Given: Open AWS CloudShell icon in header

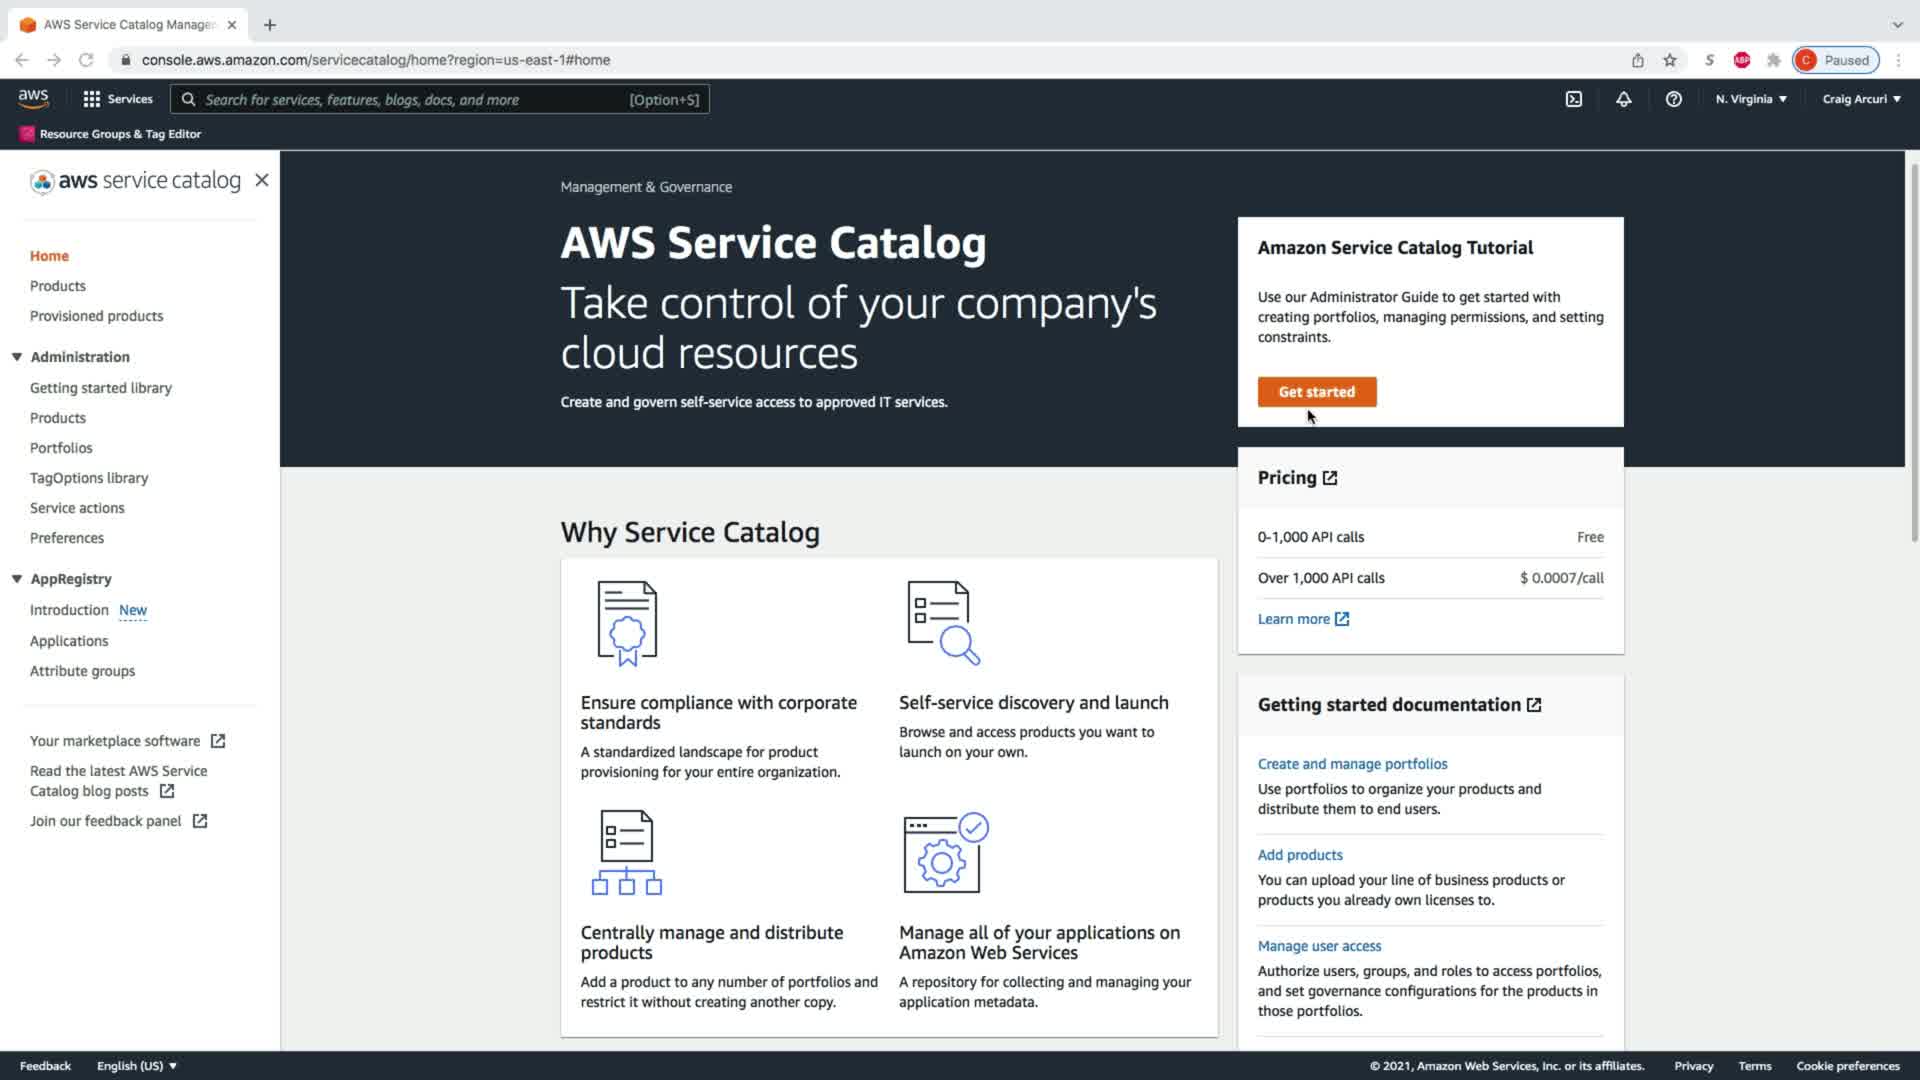Looking at the screenshot, I should coord(1573,99).
